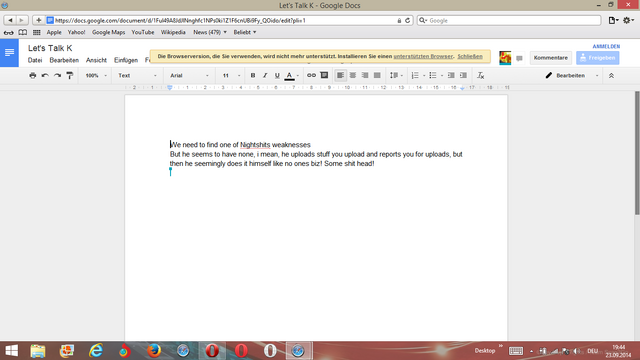Screen dimensions: 640x360
Task: Open the Arial font dropdown
Action: click(189, 76)
